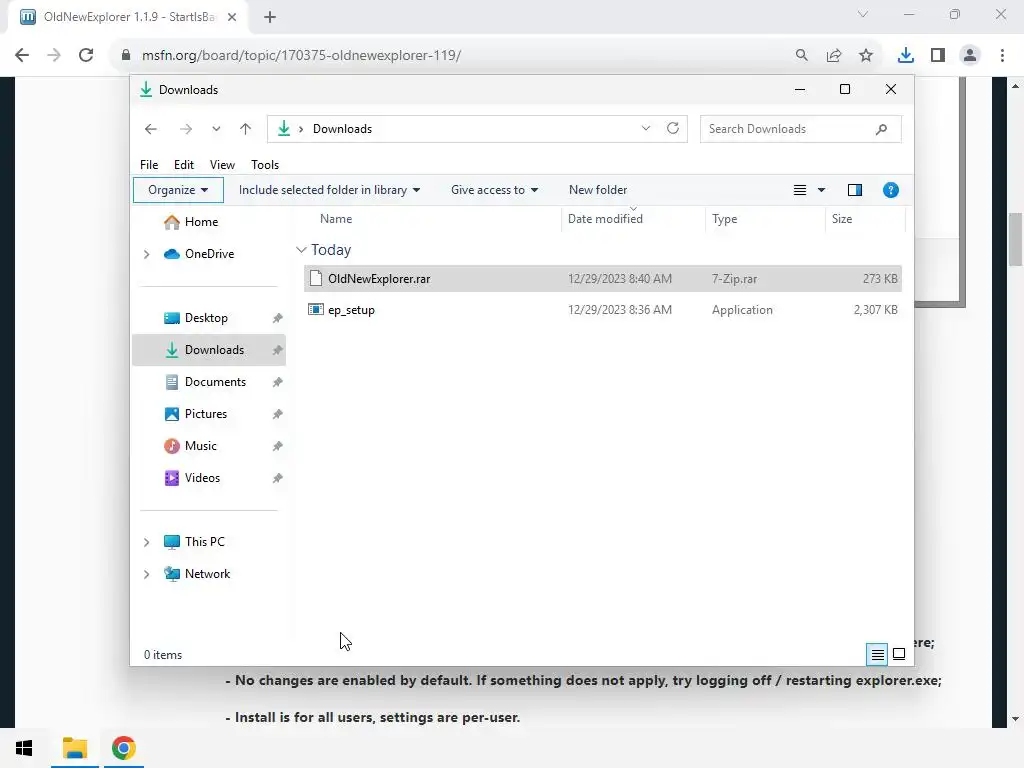Open Include selected folder in library
Viewport: 1024px width, 768px height.
pyautogui.click(x=329, y=190)
